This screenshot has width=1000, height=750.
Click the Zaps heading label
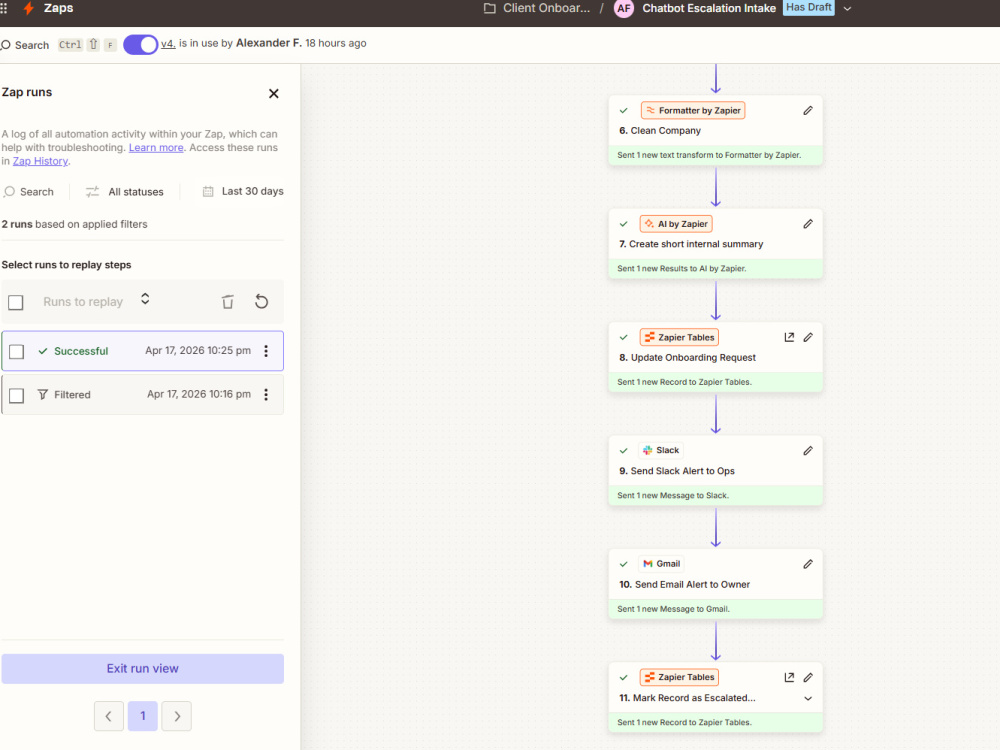(58, 8)
